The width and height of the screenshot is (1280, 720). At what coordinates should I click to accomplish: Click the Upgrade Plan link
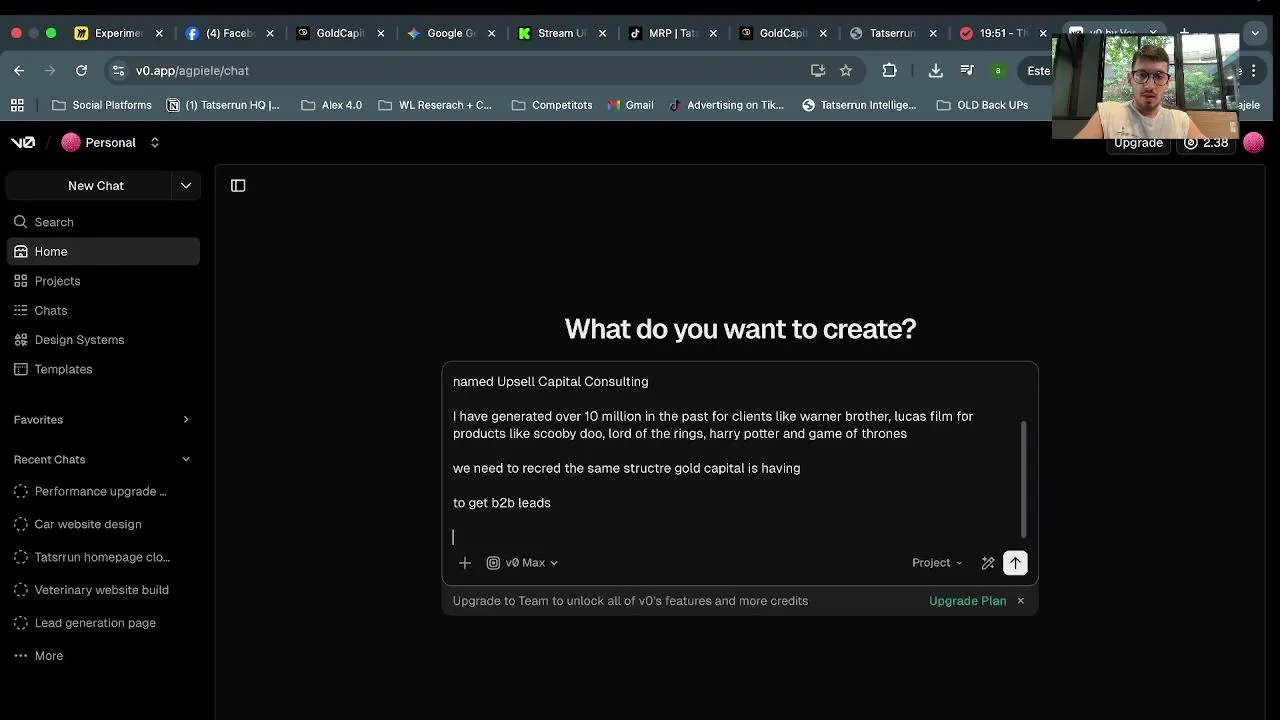[967, 601]
